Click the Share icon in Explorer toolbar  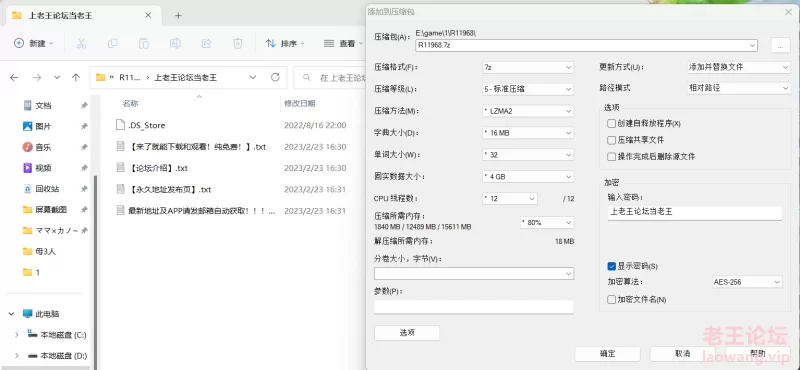[207, 43]
